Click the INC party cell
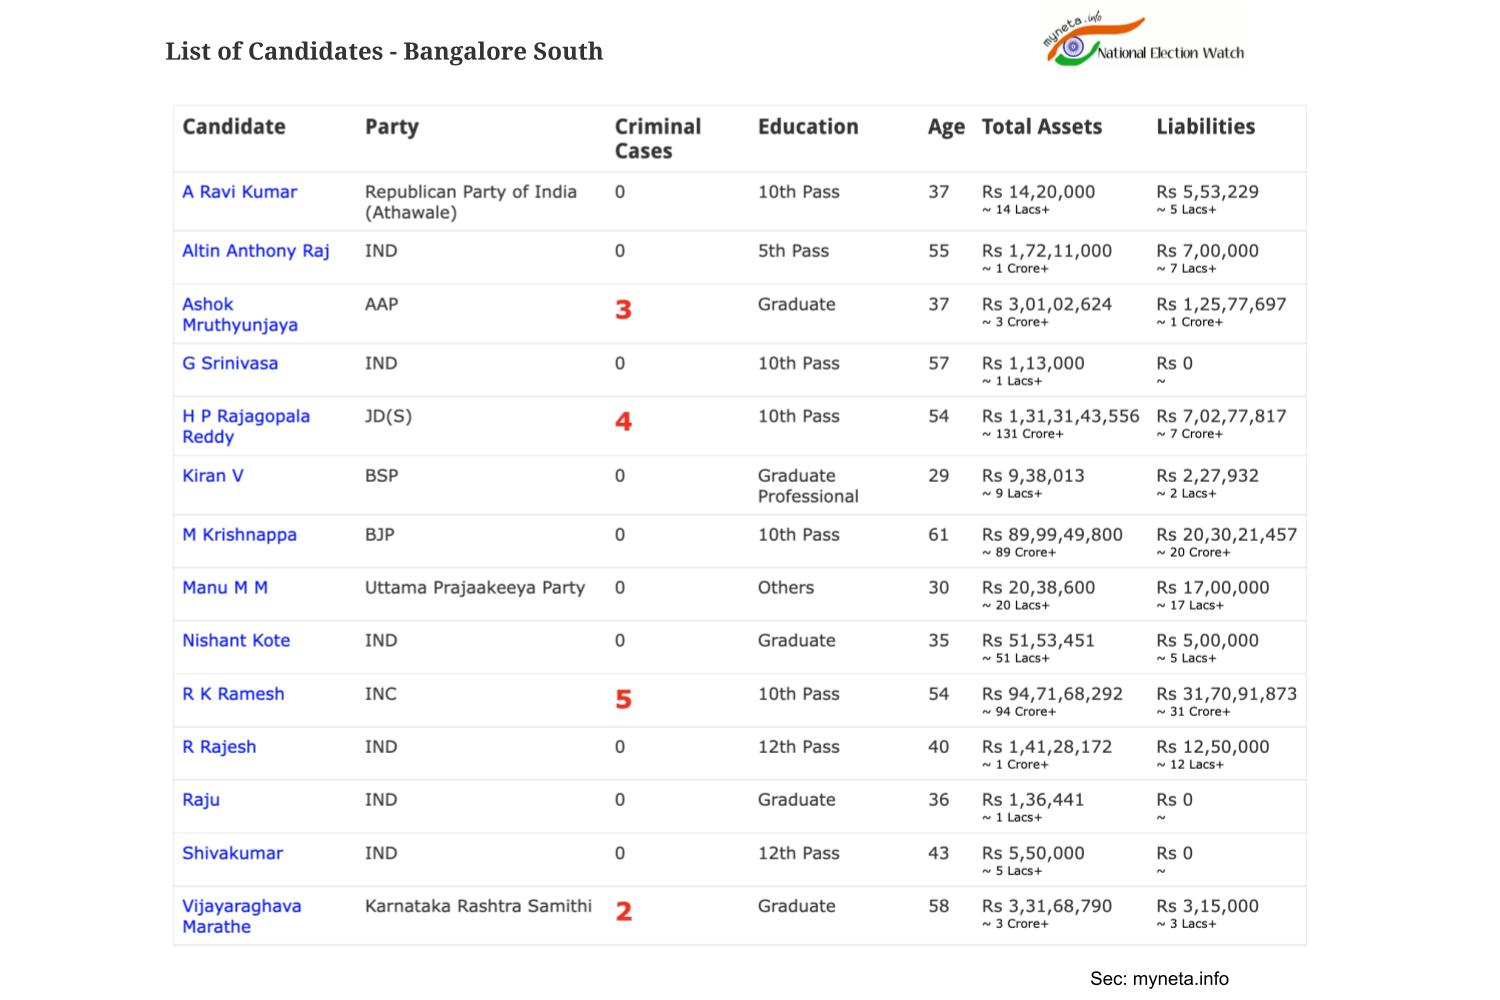The image size is (1500, 1000). pyautogui.click(x=381, y=694)
